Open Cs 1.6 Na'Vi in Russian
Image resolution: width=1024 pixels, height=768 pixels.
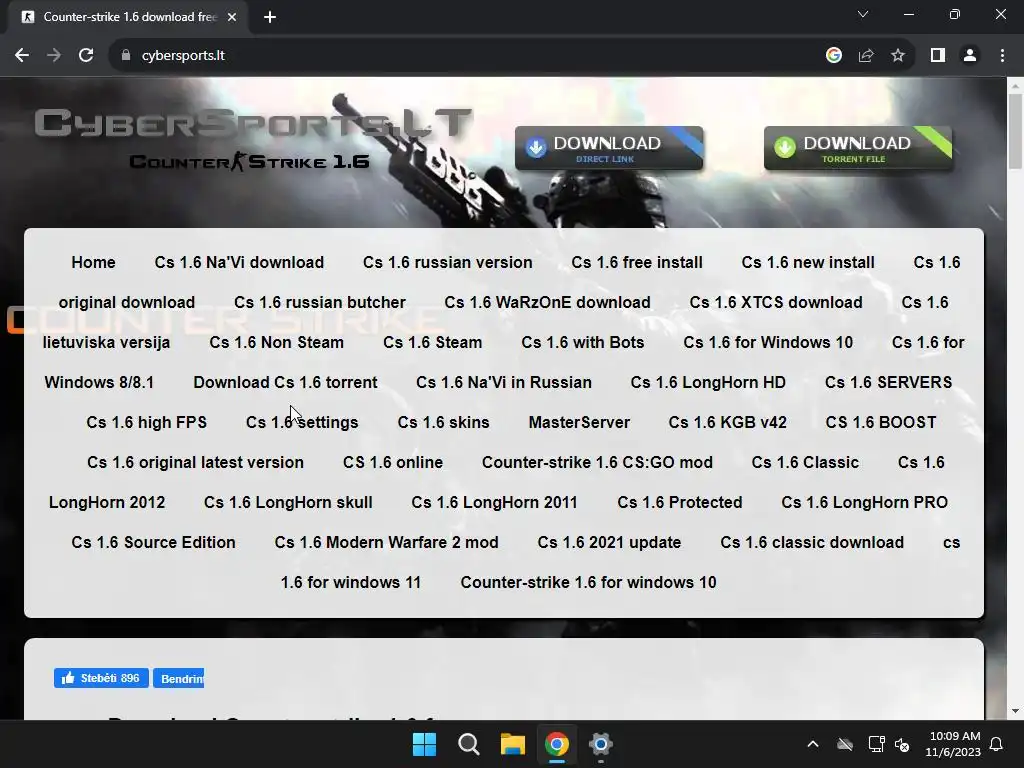tap(504, 383)
